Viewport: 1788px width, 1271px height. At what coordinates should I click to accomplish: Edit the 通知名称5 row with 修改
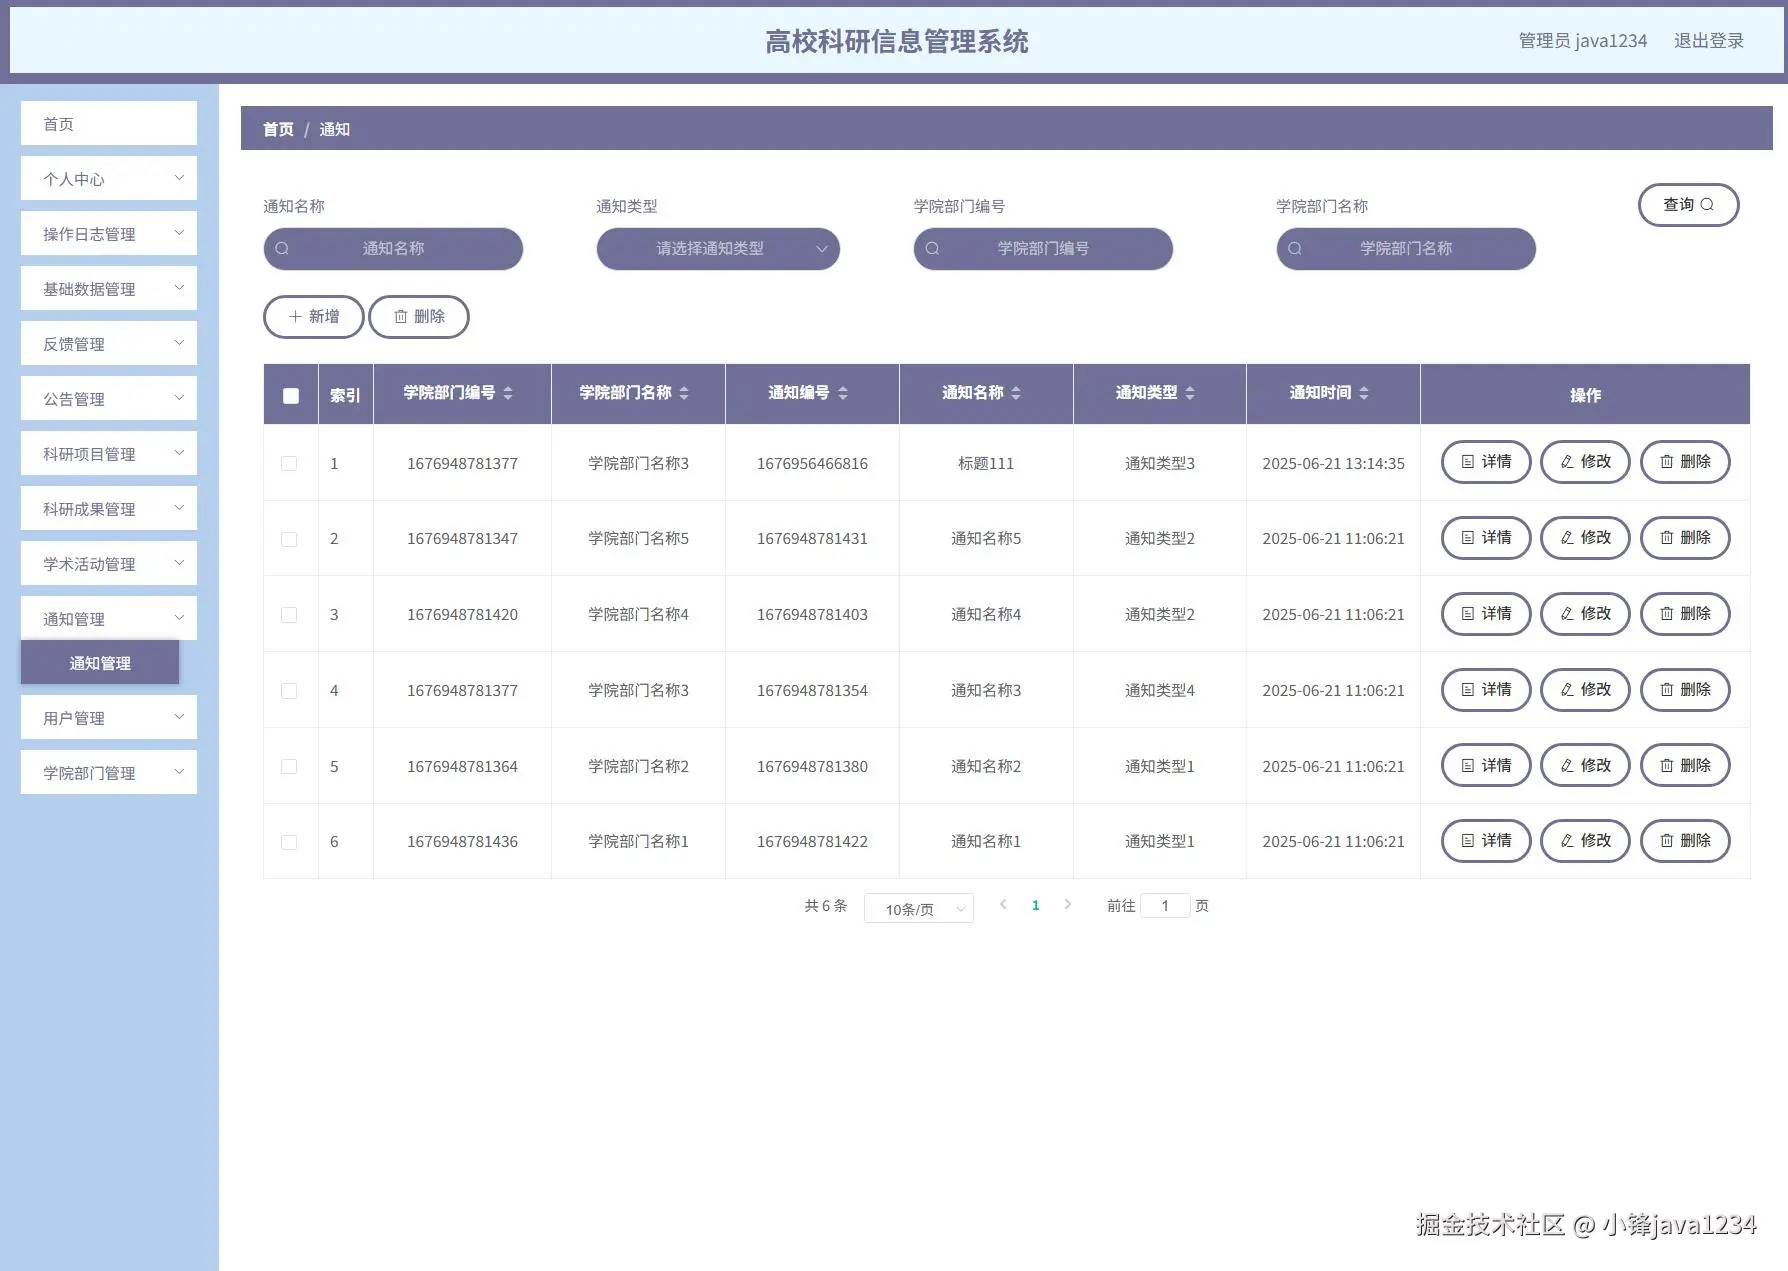[x=1585, y=538]
